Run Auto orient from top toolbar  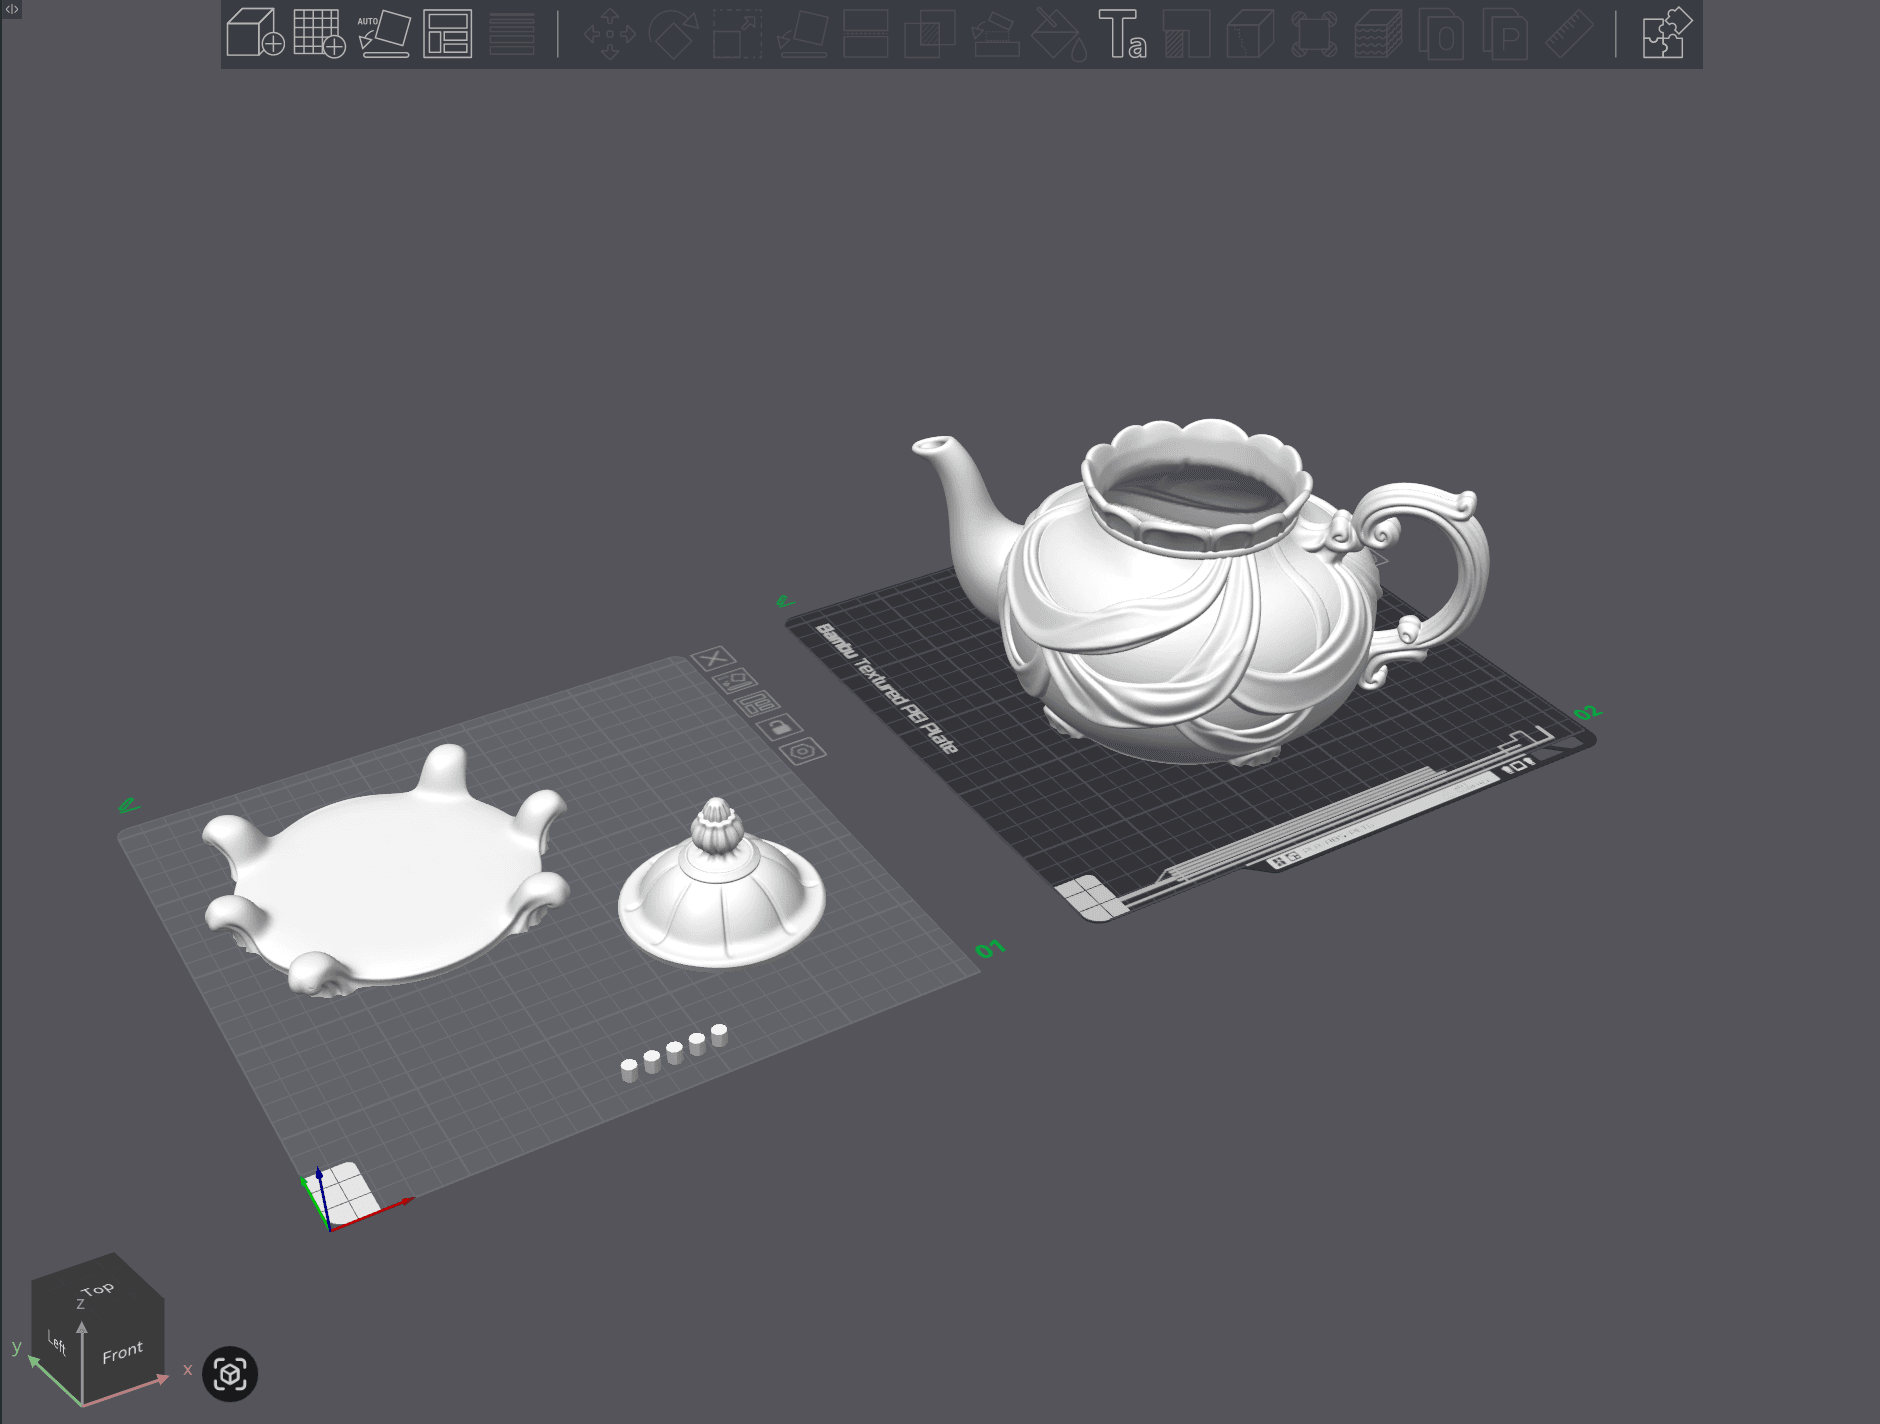pyautogui.click(x=384, y=33)
